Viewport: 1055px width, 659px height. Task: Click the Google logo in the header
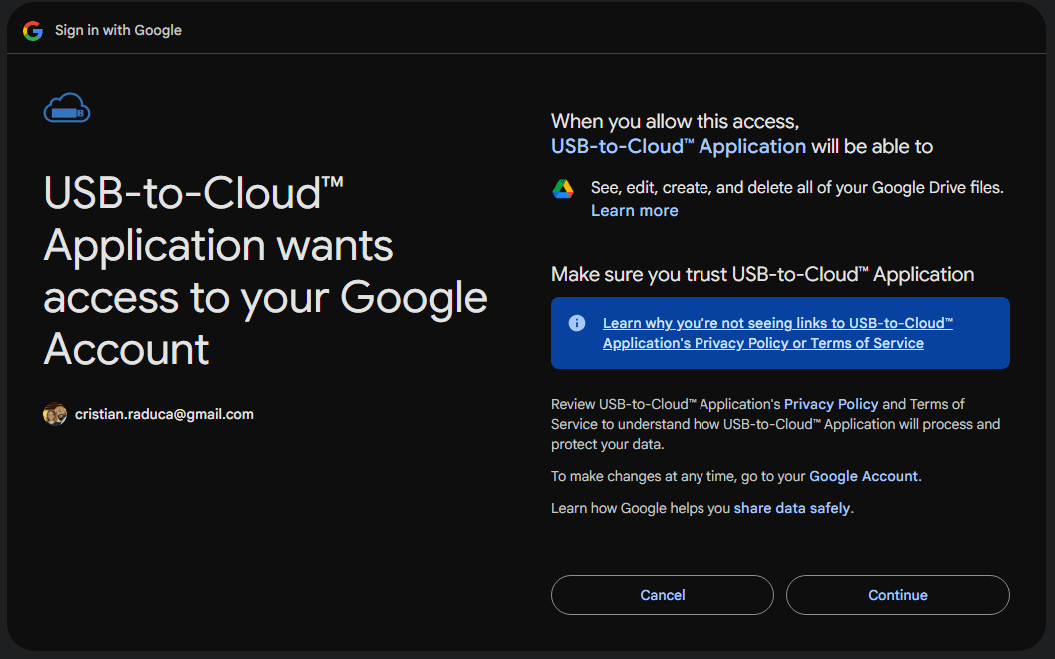[33, 30]
